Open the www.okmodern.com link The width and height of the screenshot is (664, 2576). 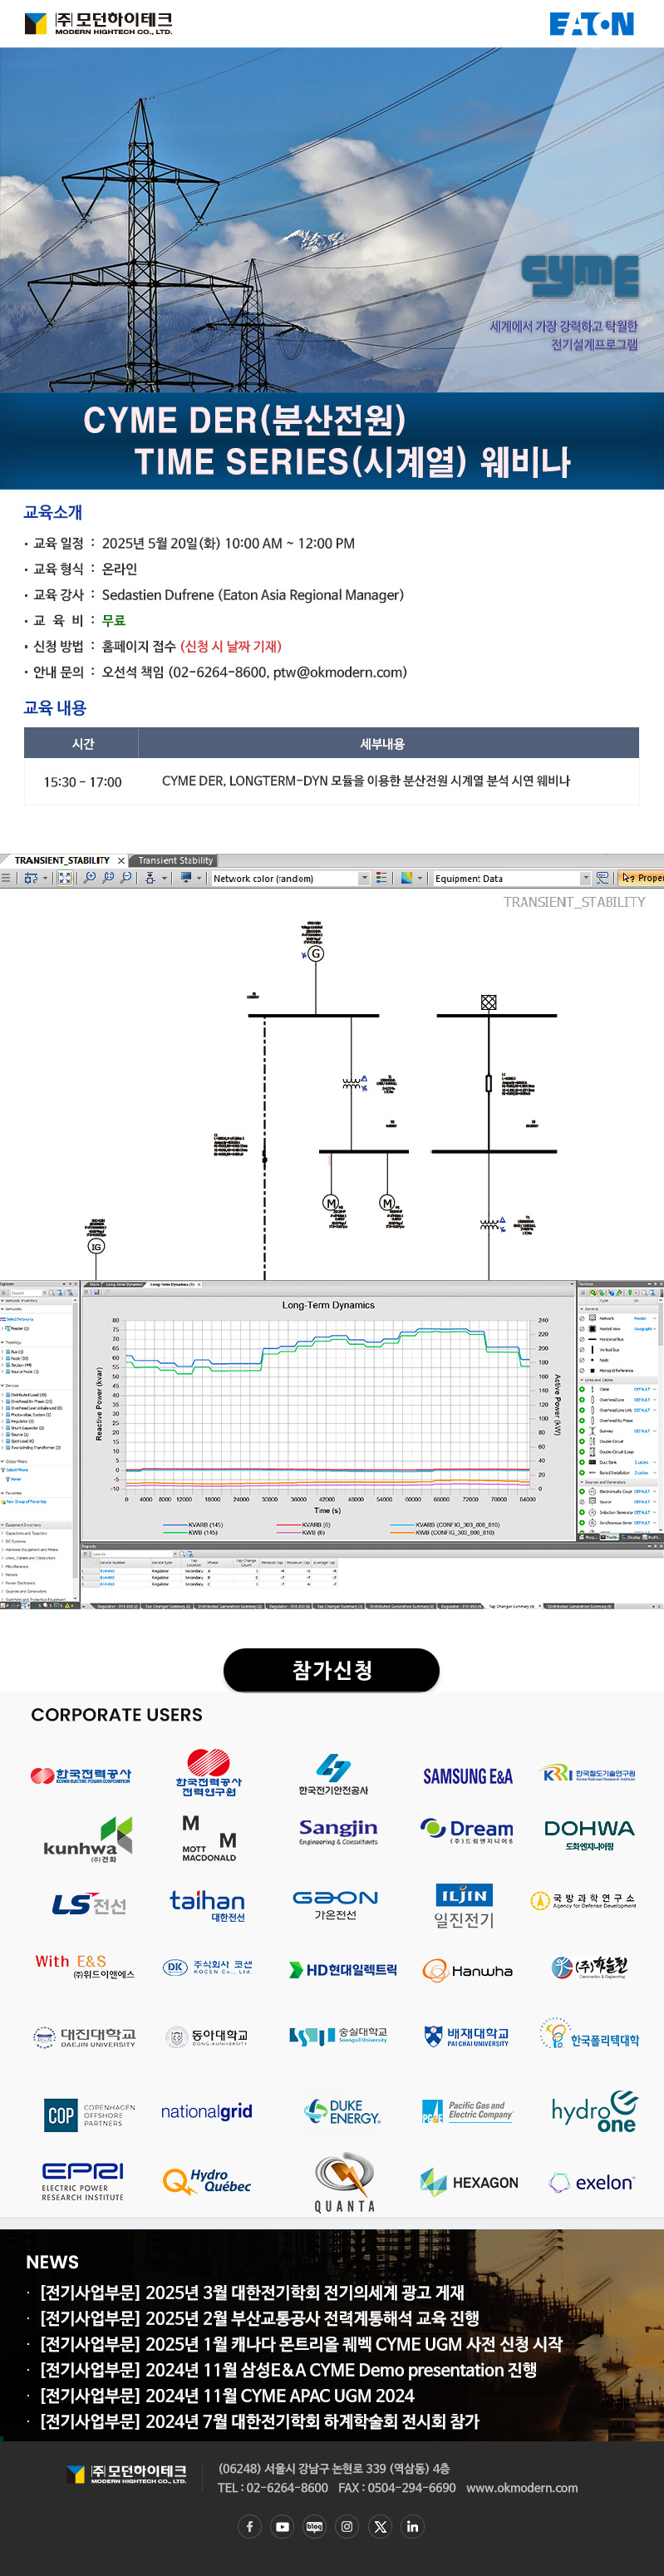coord(522,2487)
